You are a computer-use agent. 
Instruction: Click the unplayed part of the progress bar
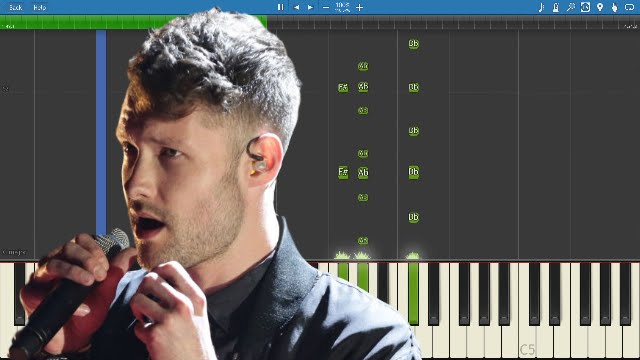tap(453, 22)
